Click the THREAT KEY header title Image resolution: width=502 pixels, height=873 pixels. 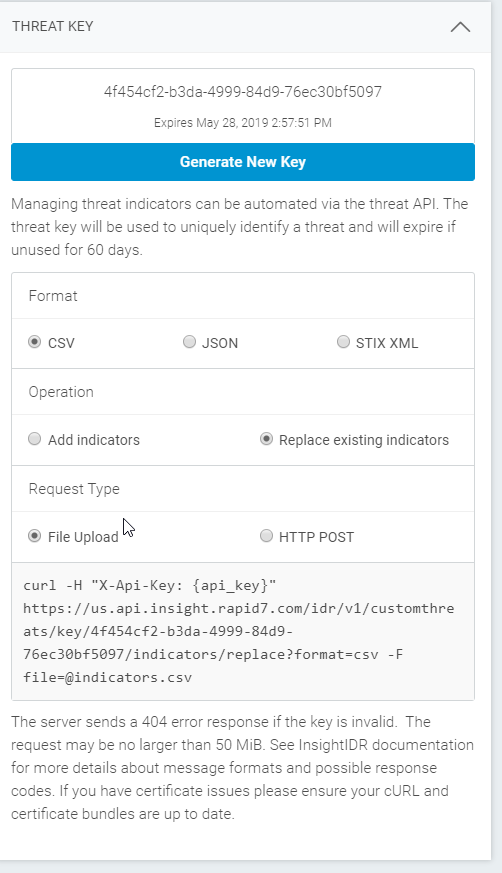(53, 26)
